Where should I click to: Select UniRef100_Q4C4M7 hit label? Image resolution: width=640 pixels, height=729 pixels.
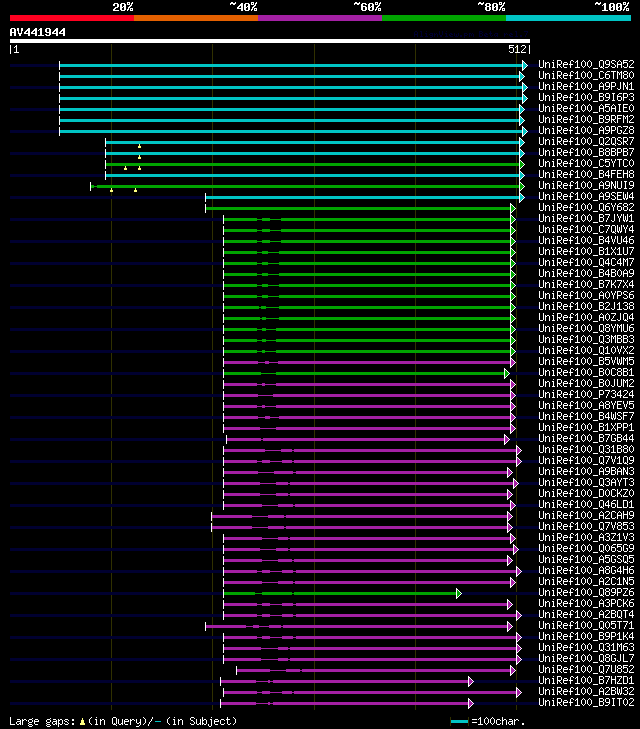click(x=586, y=262)
